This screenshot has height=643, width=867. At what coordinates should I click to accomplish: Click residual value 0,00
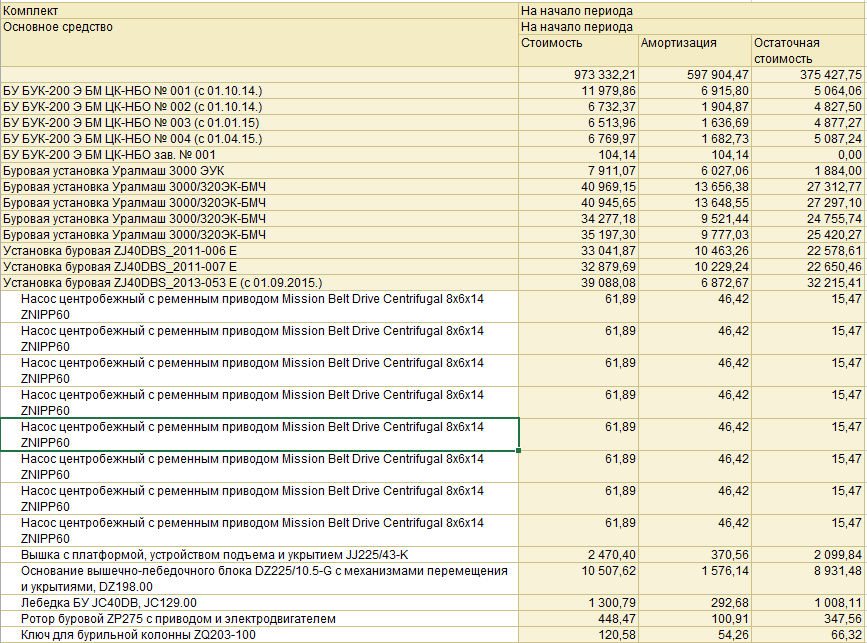coord(809,155)
